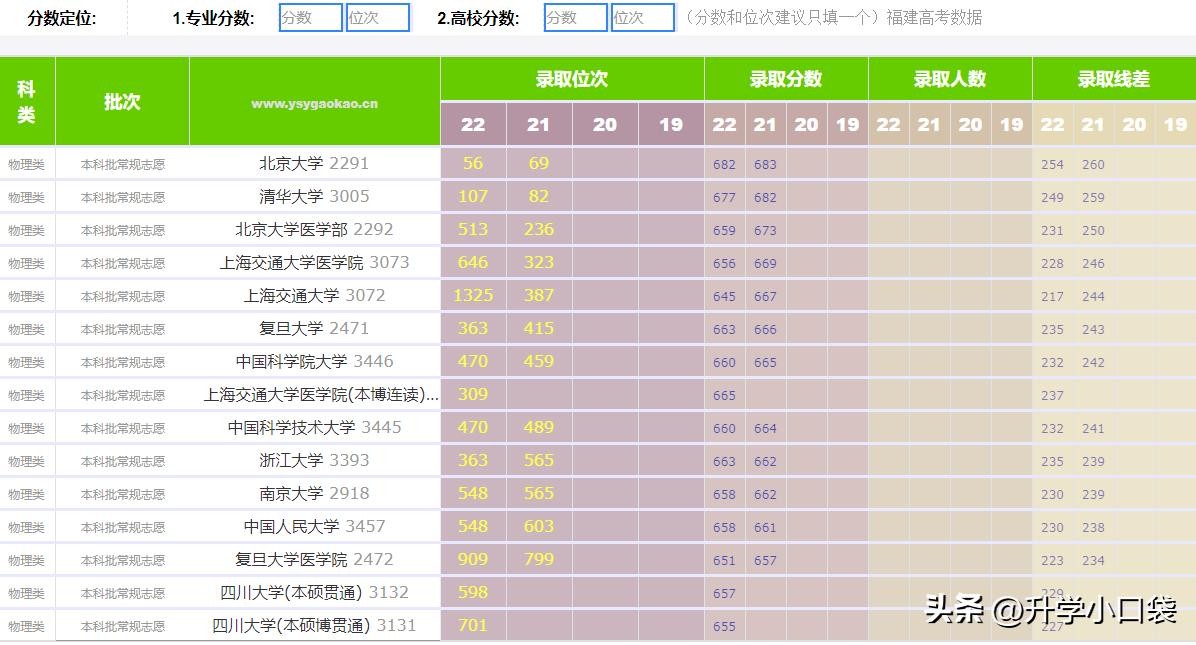Focus the 位次 field for 高校分数
This screenshot has width=1196, height=645.
642,18
